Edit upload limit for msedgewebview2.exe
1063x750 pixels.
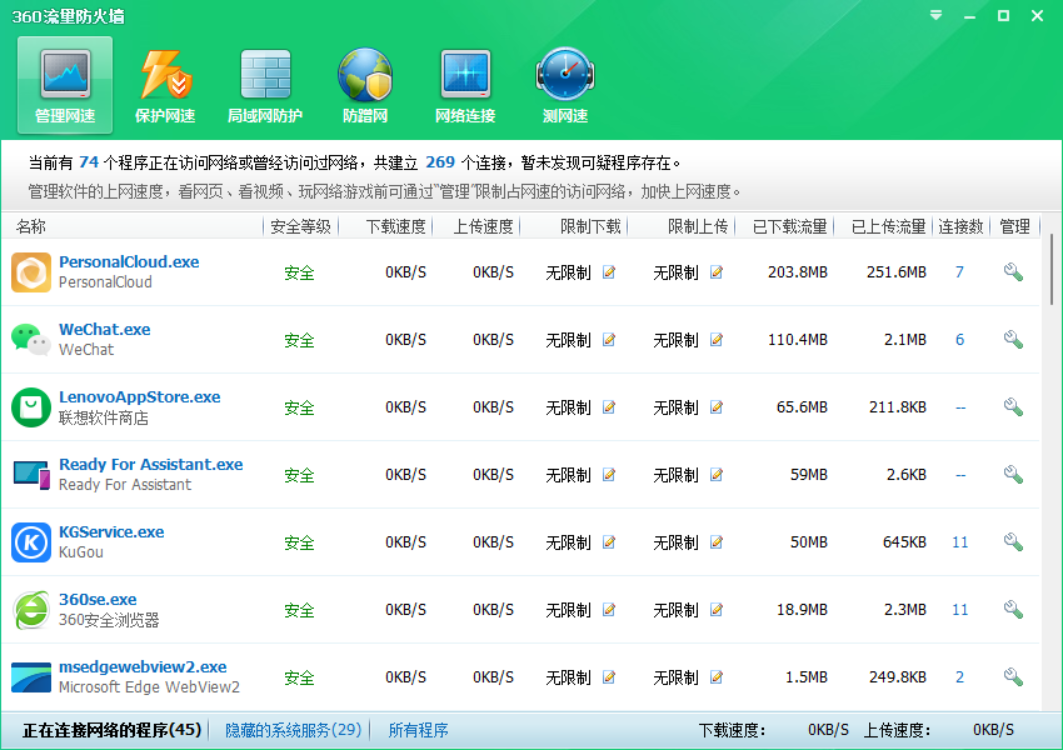click(717, 677)
